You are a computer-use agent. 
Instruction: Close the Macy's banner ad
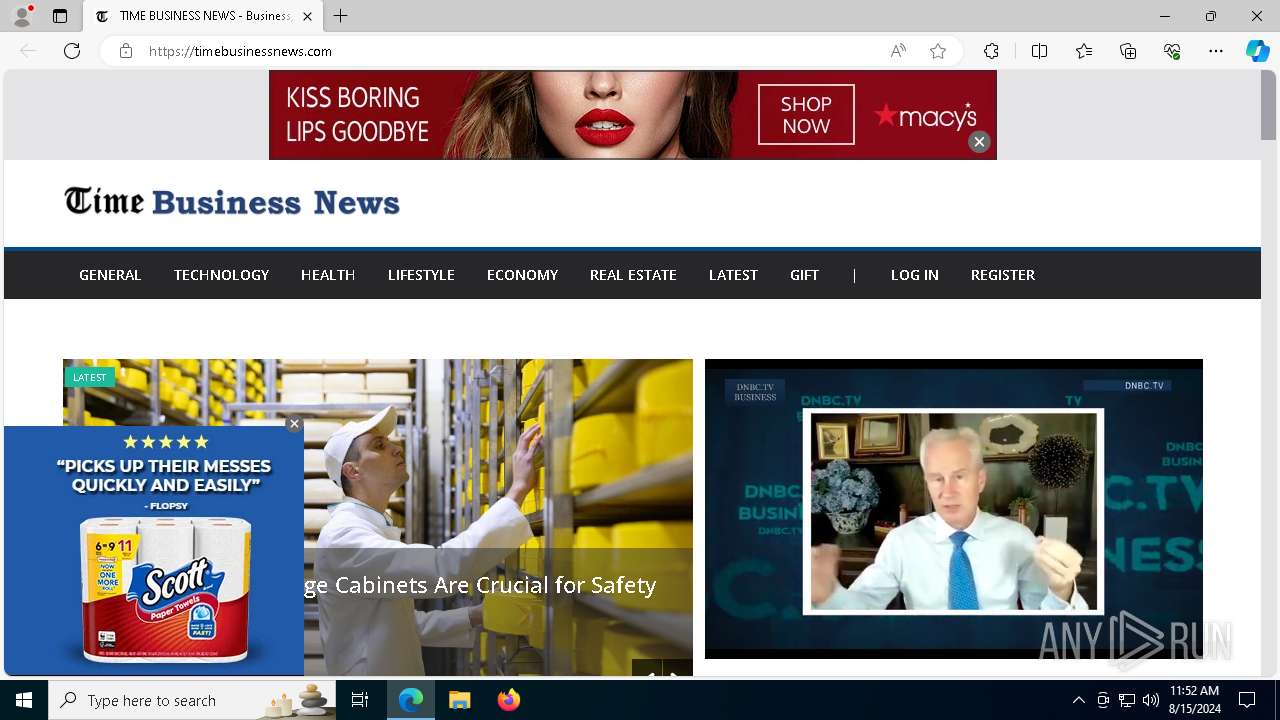tap(979, 142)
